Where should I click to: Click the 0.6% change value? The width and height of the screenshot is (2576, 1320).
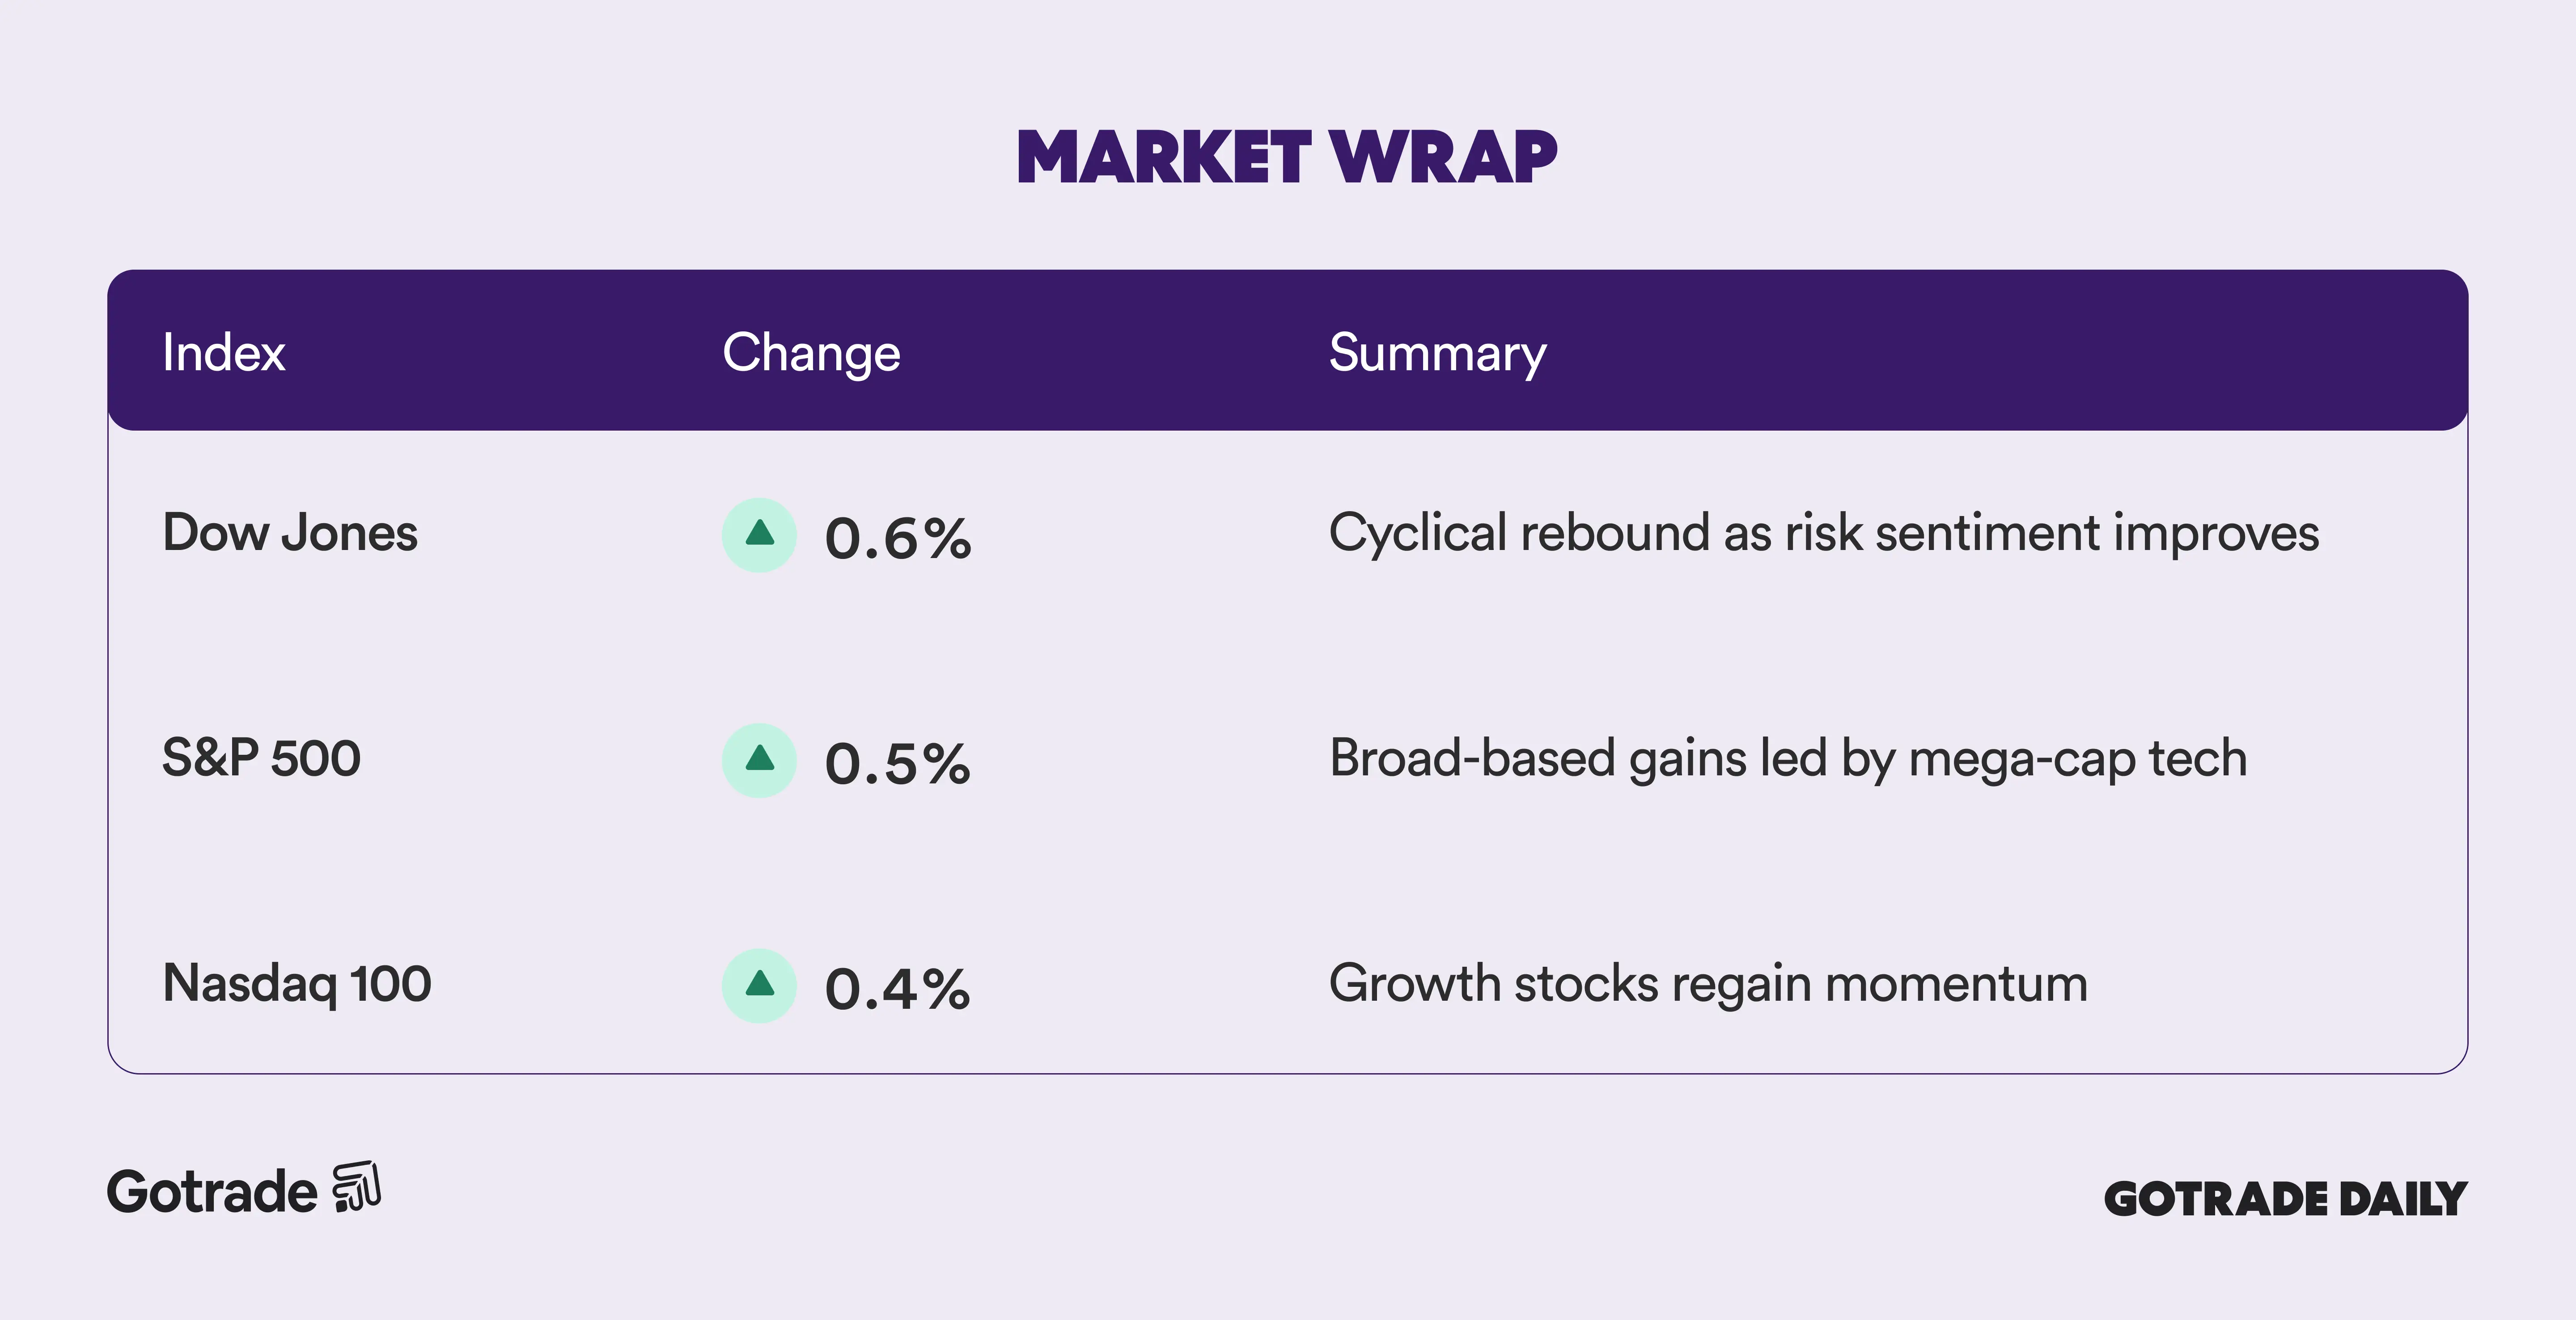[x=898, y=538]
